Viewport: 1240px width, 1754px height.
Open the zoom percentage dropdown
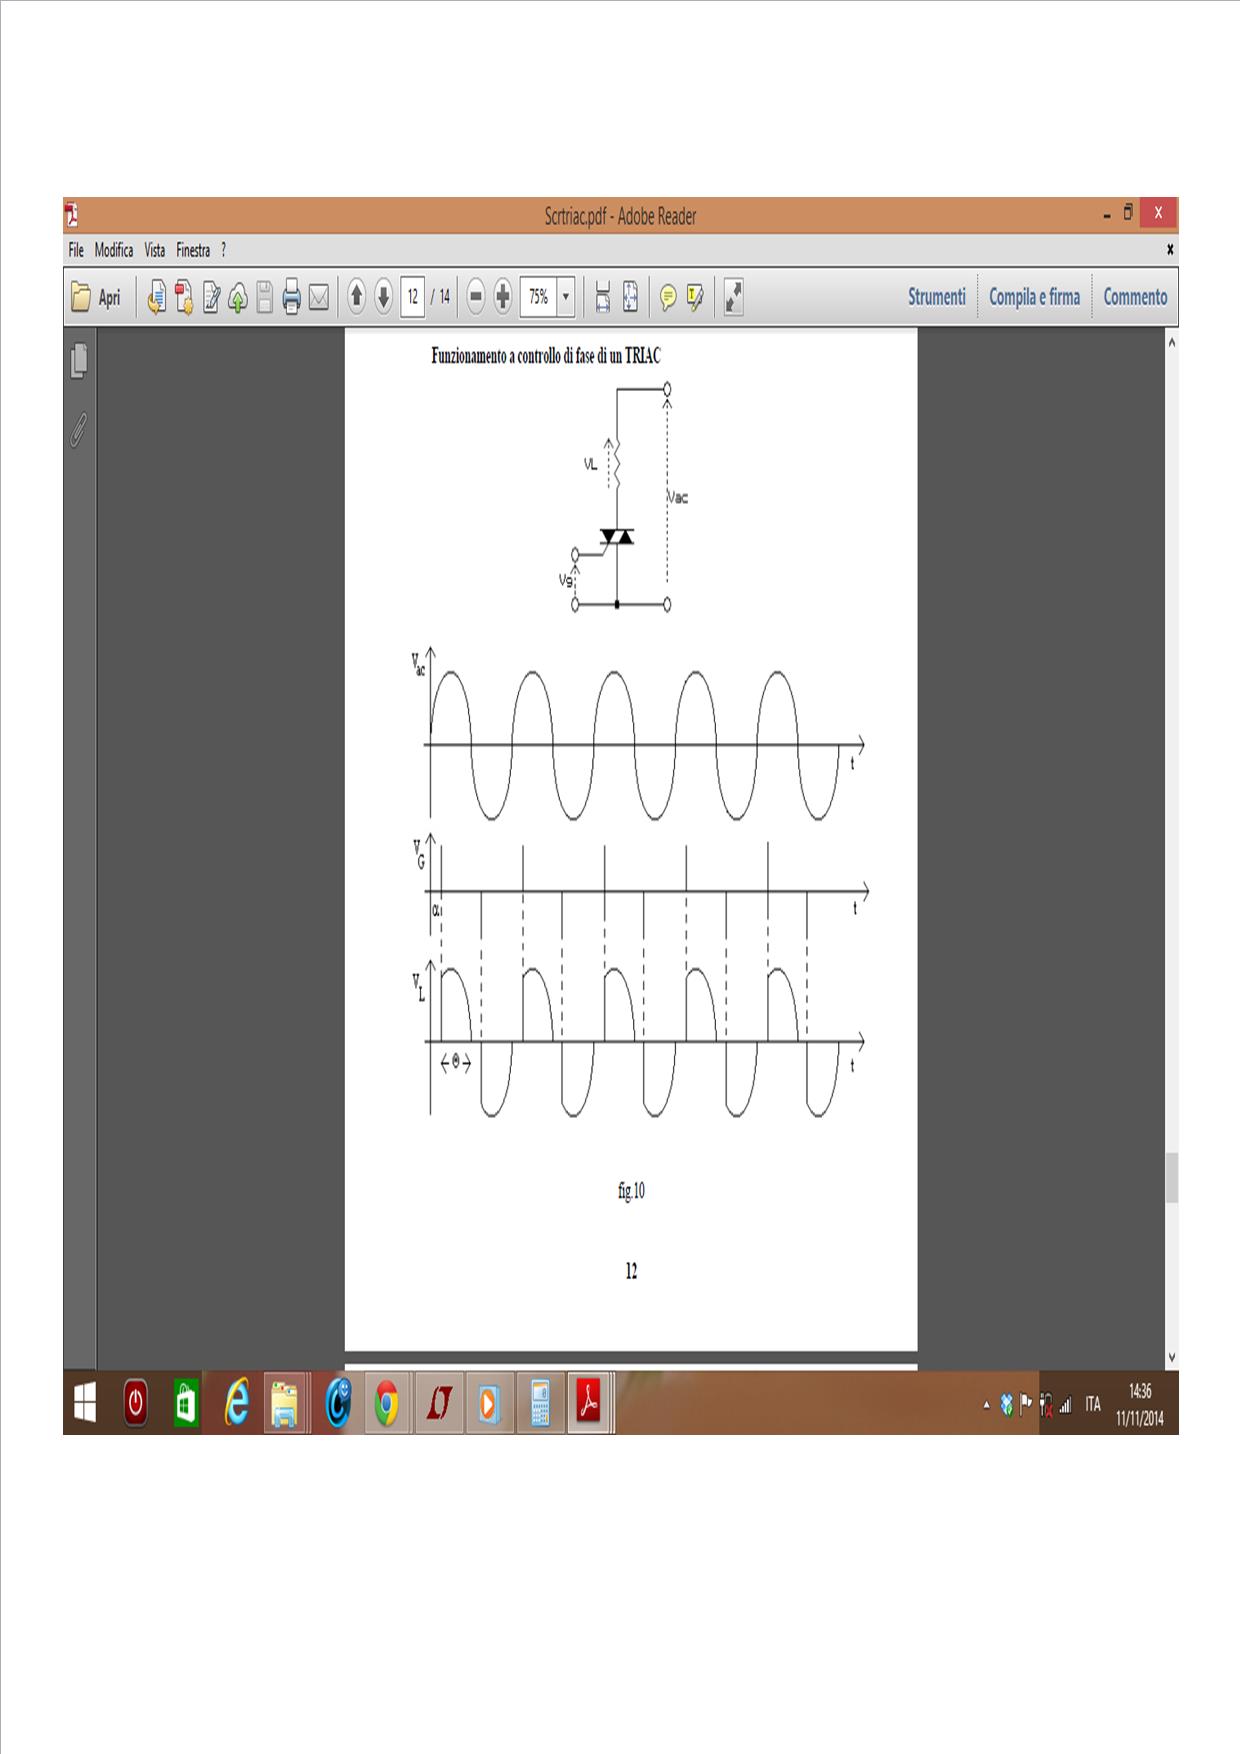click(x=566, y=297)
